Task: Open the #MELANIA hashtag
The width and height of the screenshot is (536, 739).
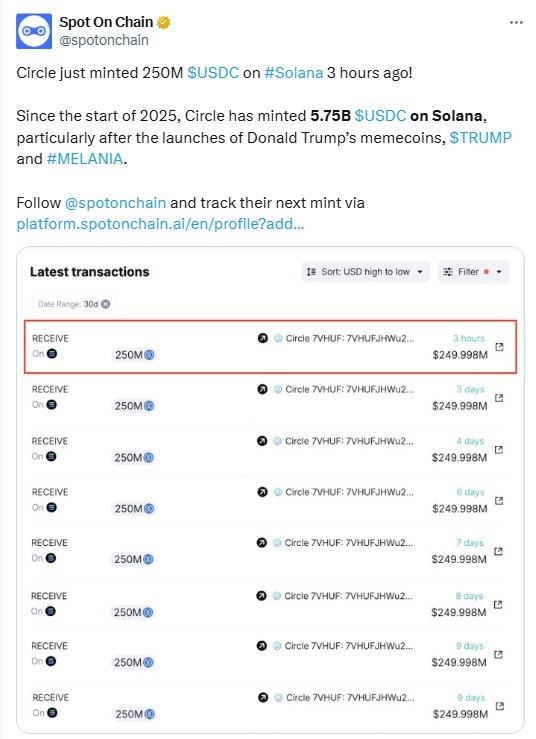Action: click(85, 159)
